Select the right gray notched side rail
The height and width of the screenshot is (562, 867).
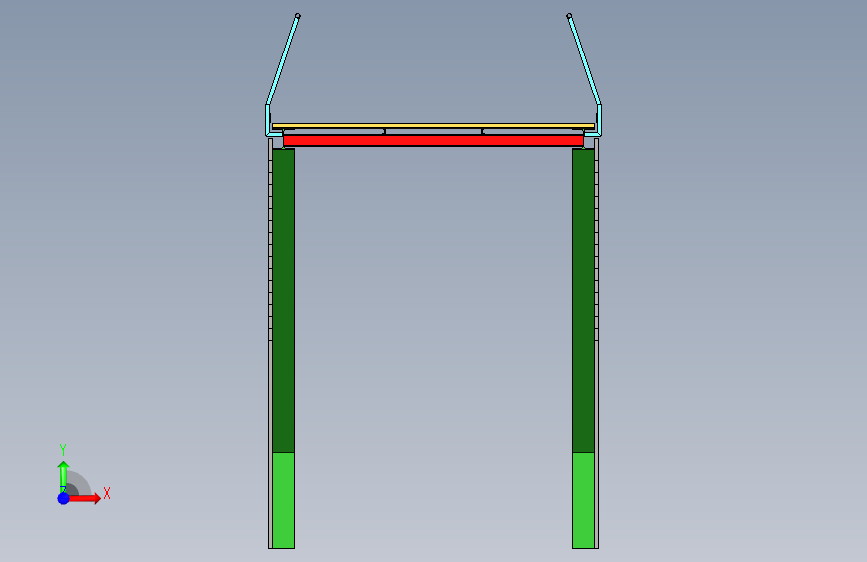coord(597,343)
